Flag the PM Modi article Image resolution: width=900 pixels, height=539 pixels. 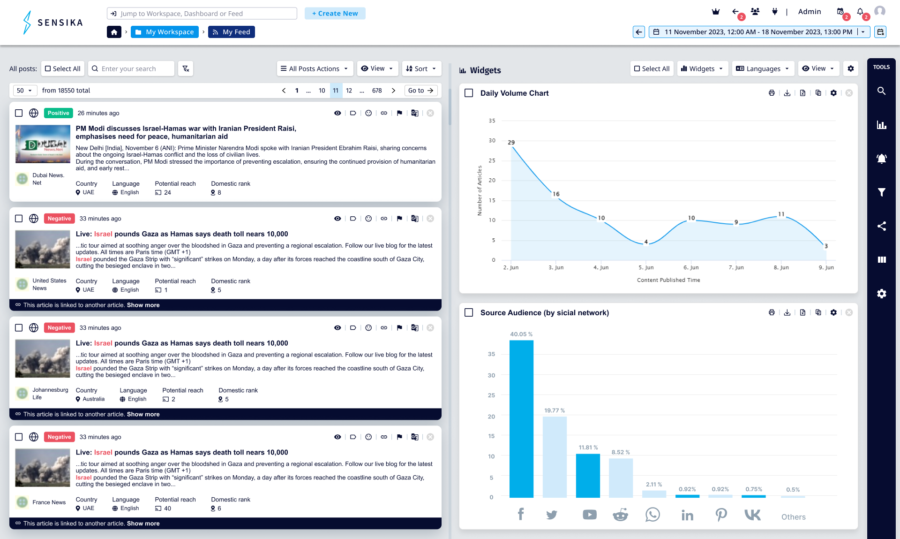coord(399,113)
